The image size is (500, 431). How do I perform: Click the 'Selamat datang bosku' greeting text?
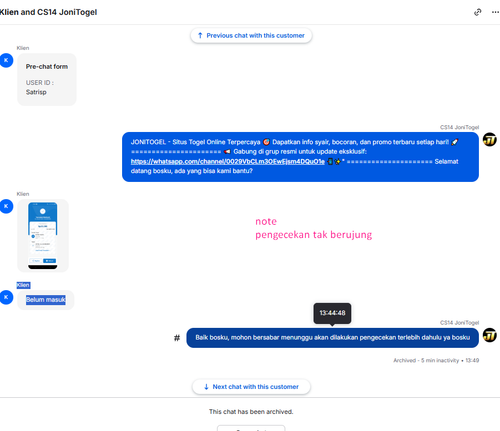295,166
